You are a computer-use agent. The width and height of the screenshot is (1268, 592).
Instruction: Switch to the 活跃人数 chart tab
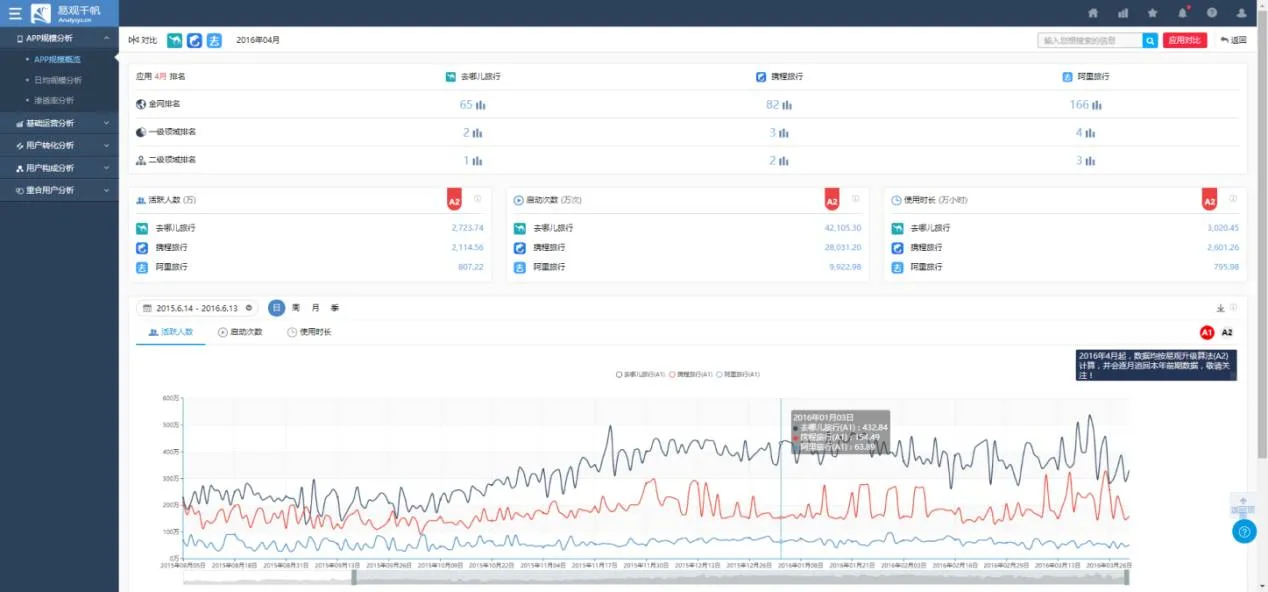[171, 332]
